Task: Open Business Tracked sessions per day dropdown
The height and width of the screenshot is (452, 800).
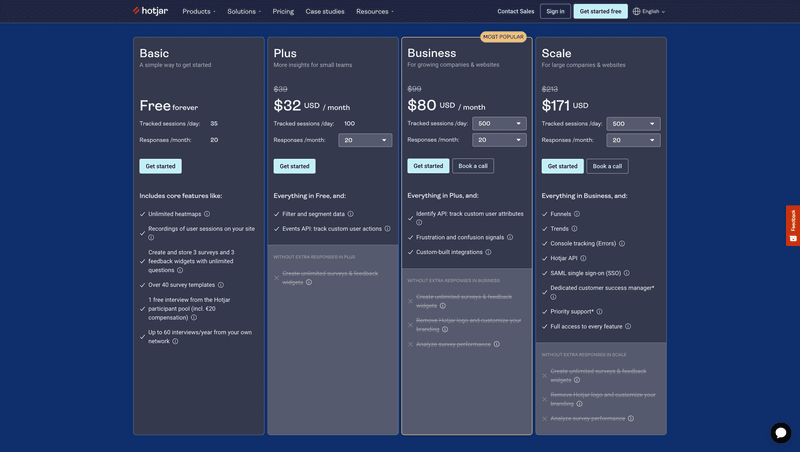Action: point(499,124)
